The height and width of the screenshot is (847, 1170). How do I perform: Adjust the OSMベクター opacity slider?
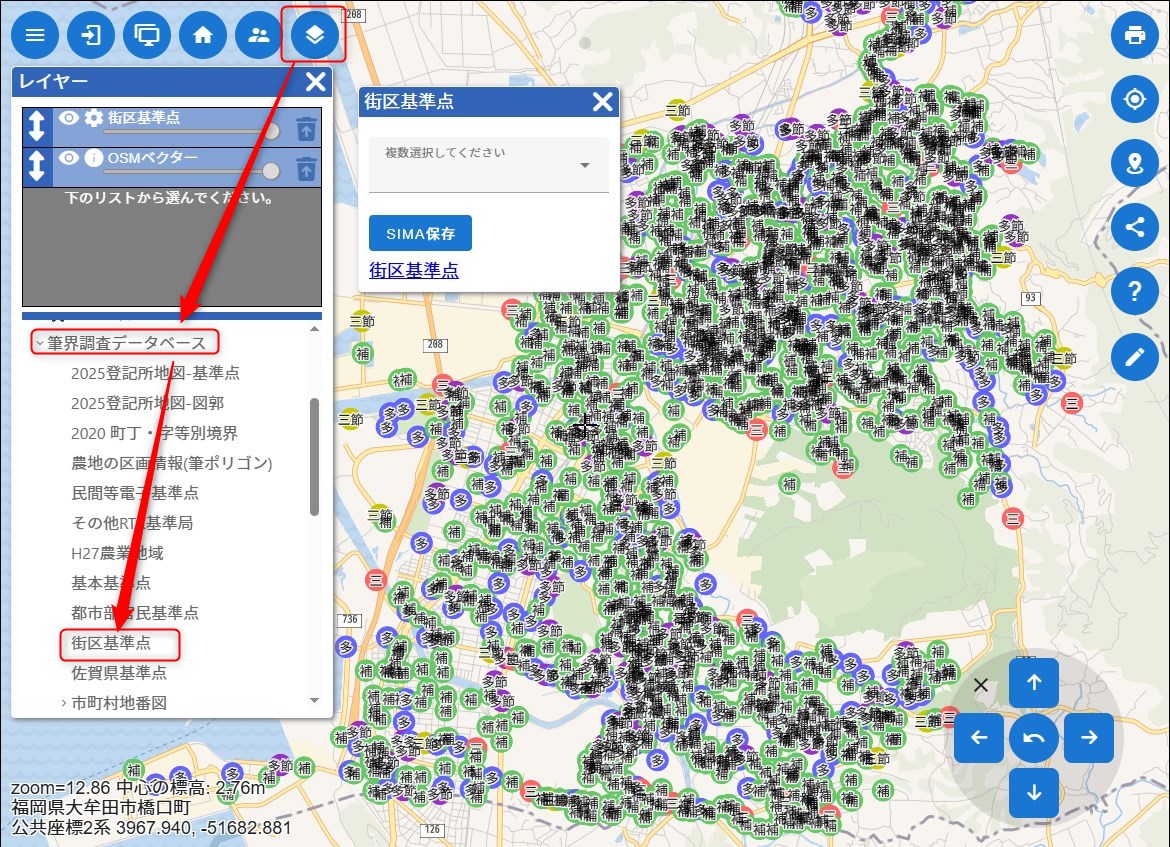tap(270, 171)
